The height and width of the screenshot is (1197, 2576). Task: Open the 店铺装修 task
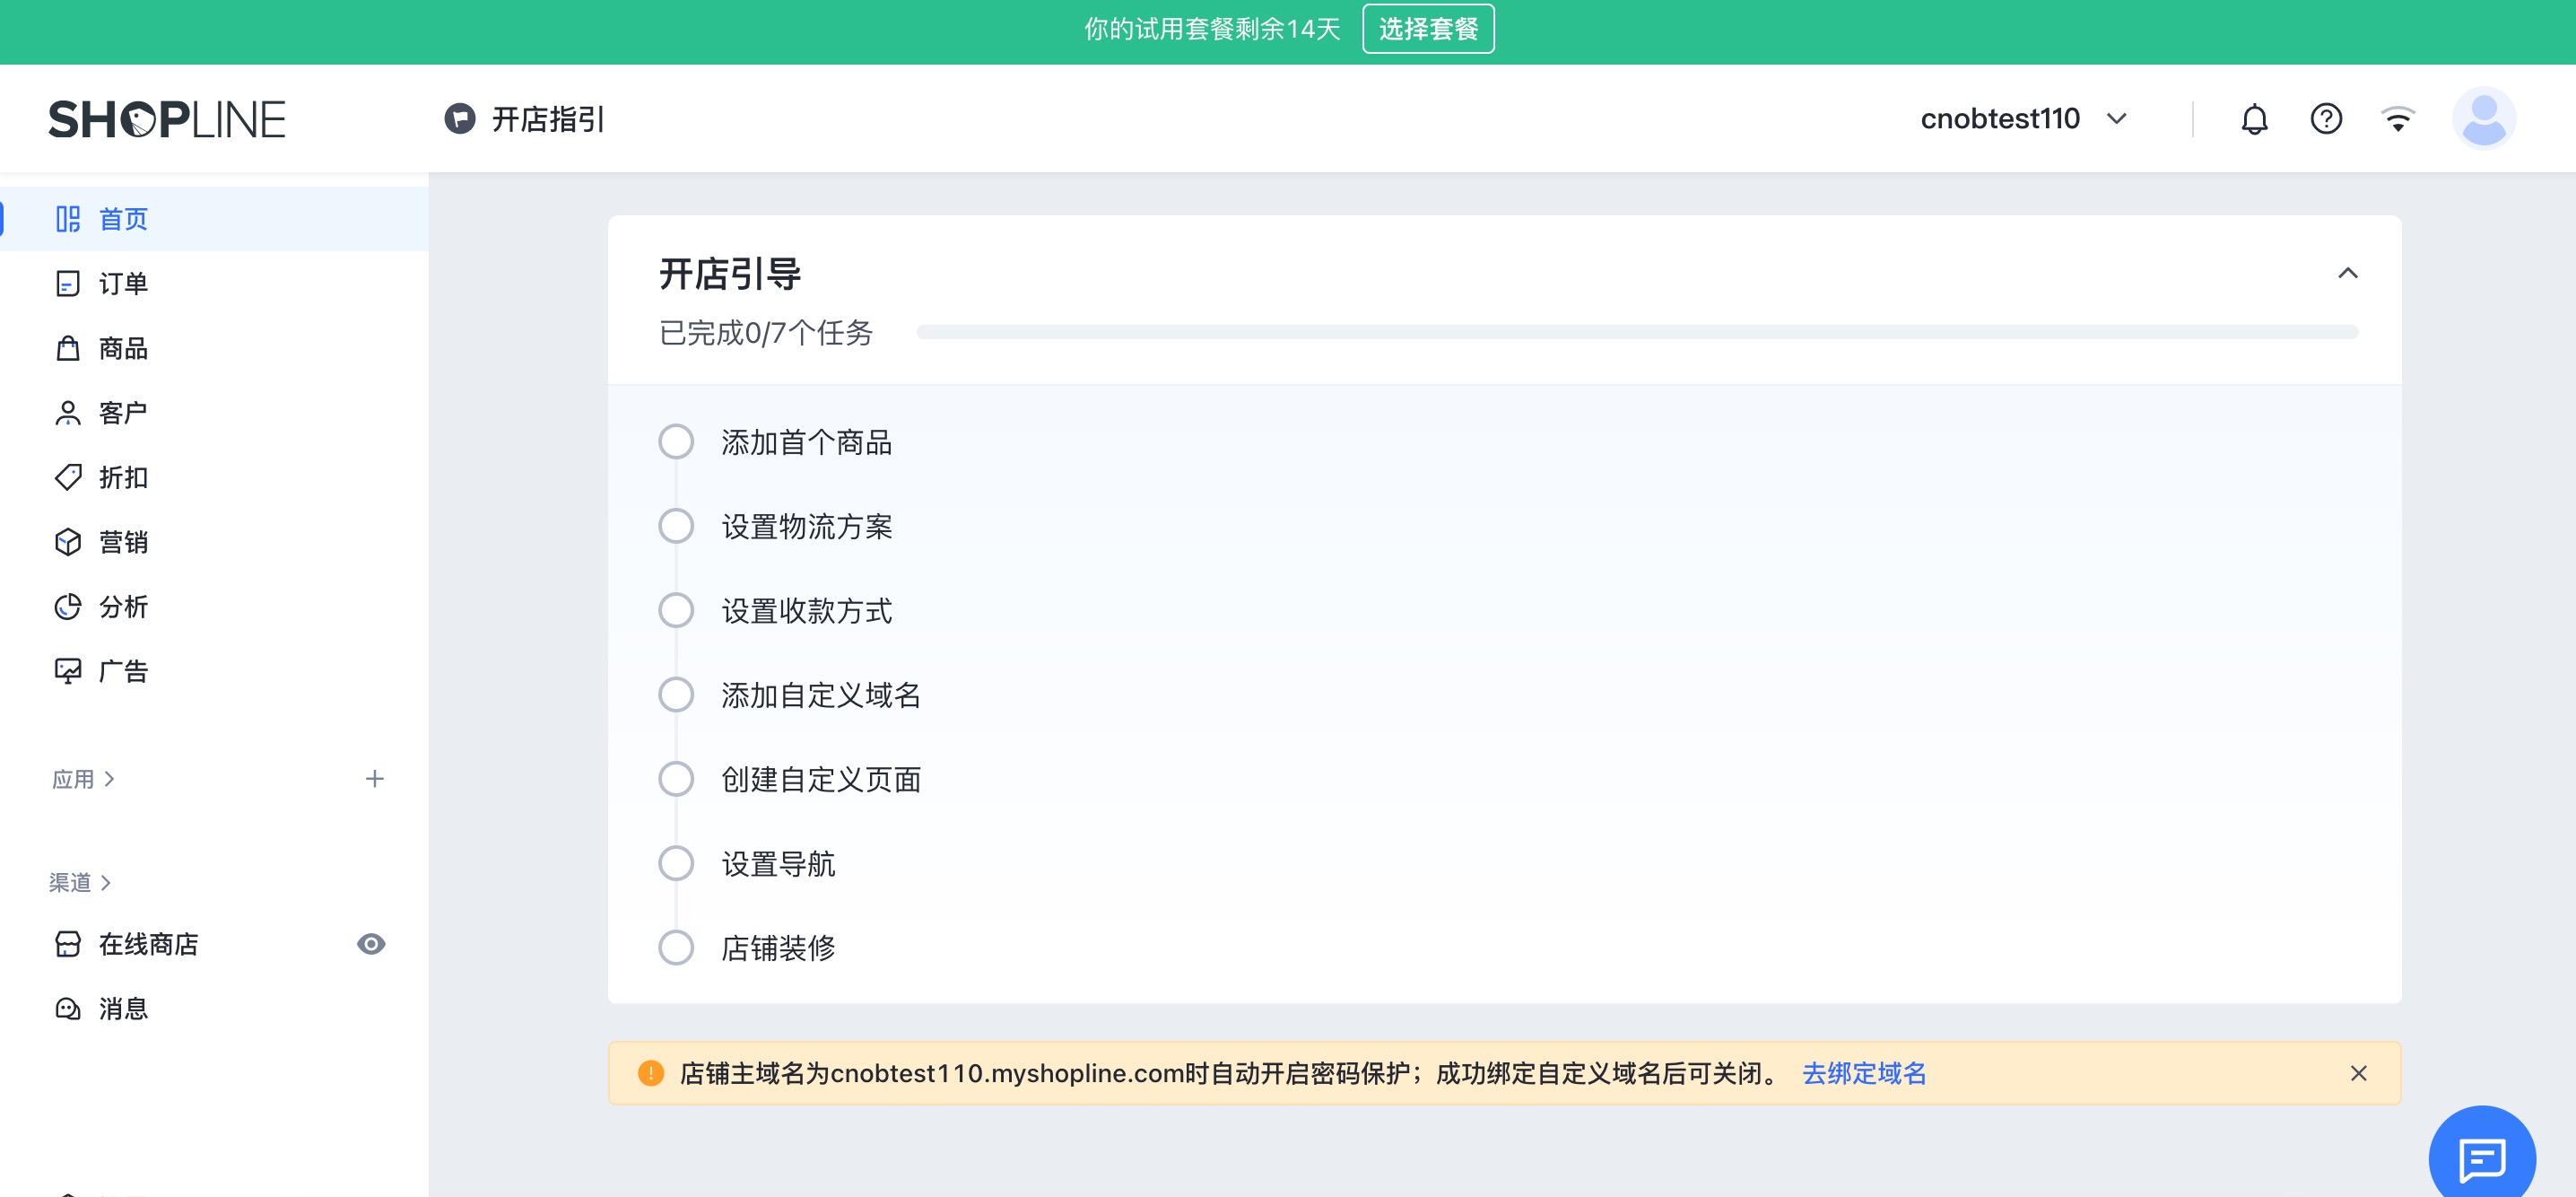(778, 948)
